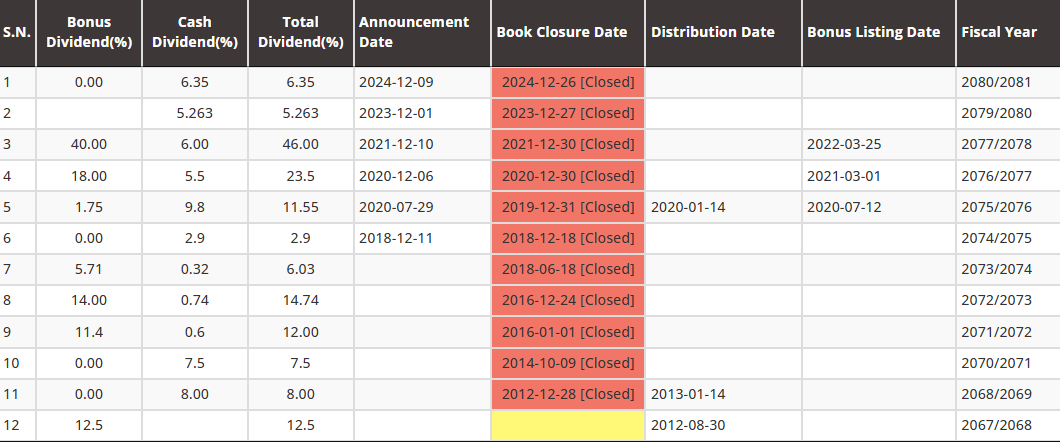This screenshot has height=442, width=1060.
Task: Click the S.N. column header
Action: click(17, 32)
